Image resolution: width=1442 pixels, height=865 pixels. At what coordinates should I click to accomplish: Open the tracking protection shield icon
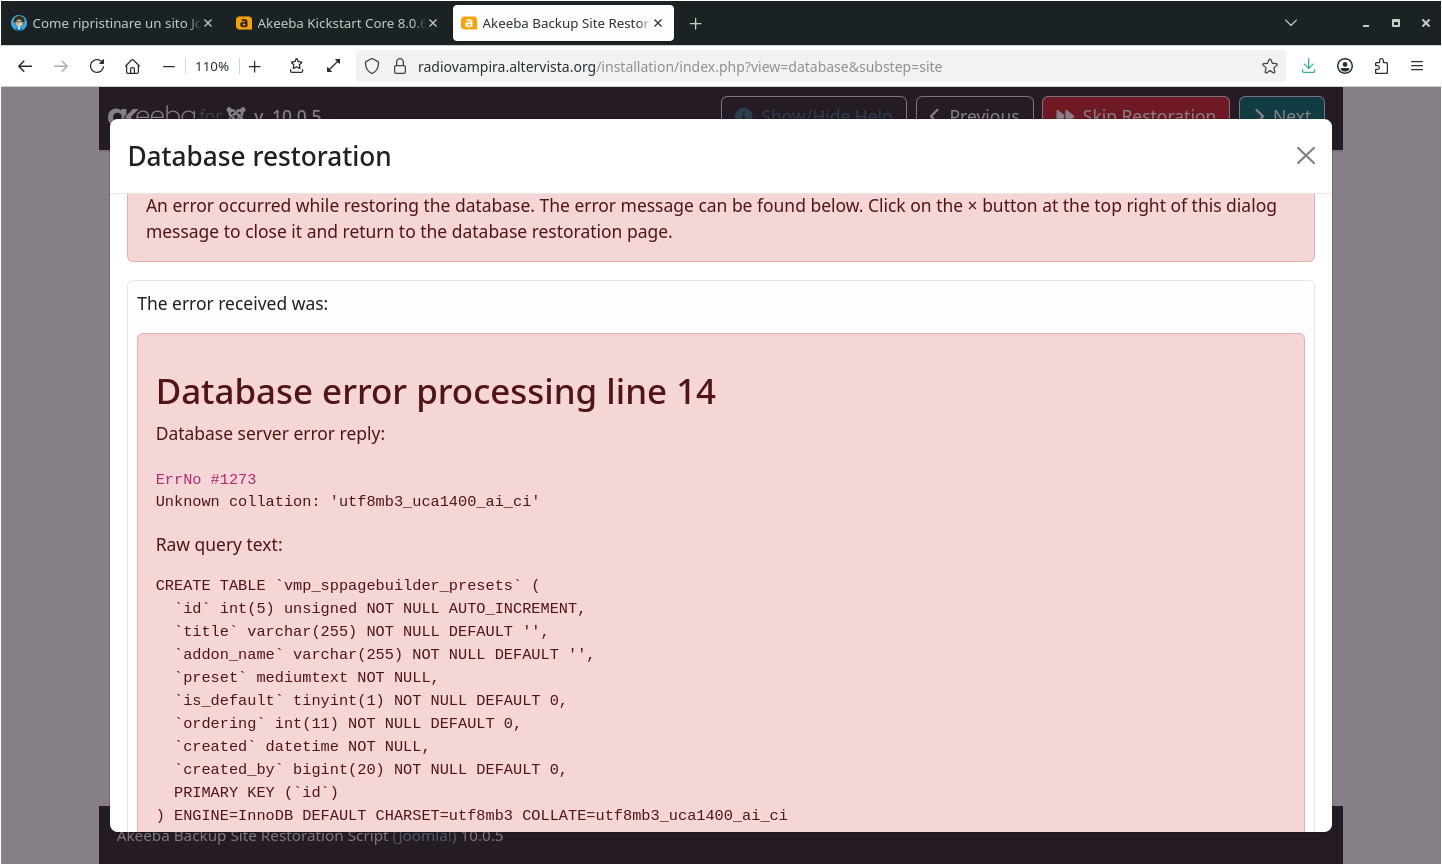372,66
